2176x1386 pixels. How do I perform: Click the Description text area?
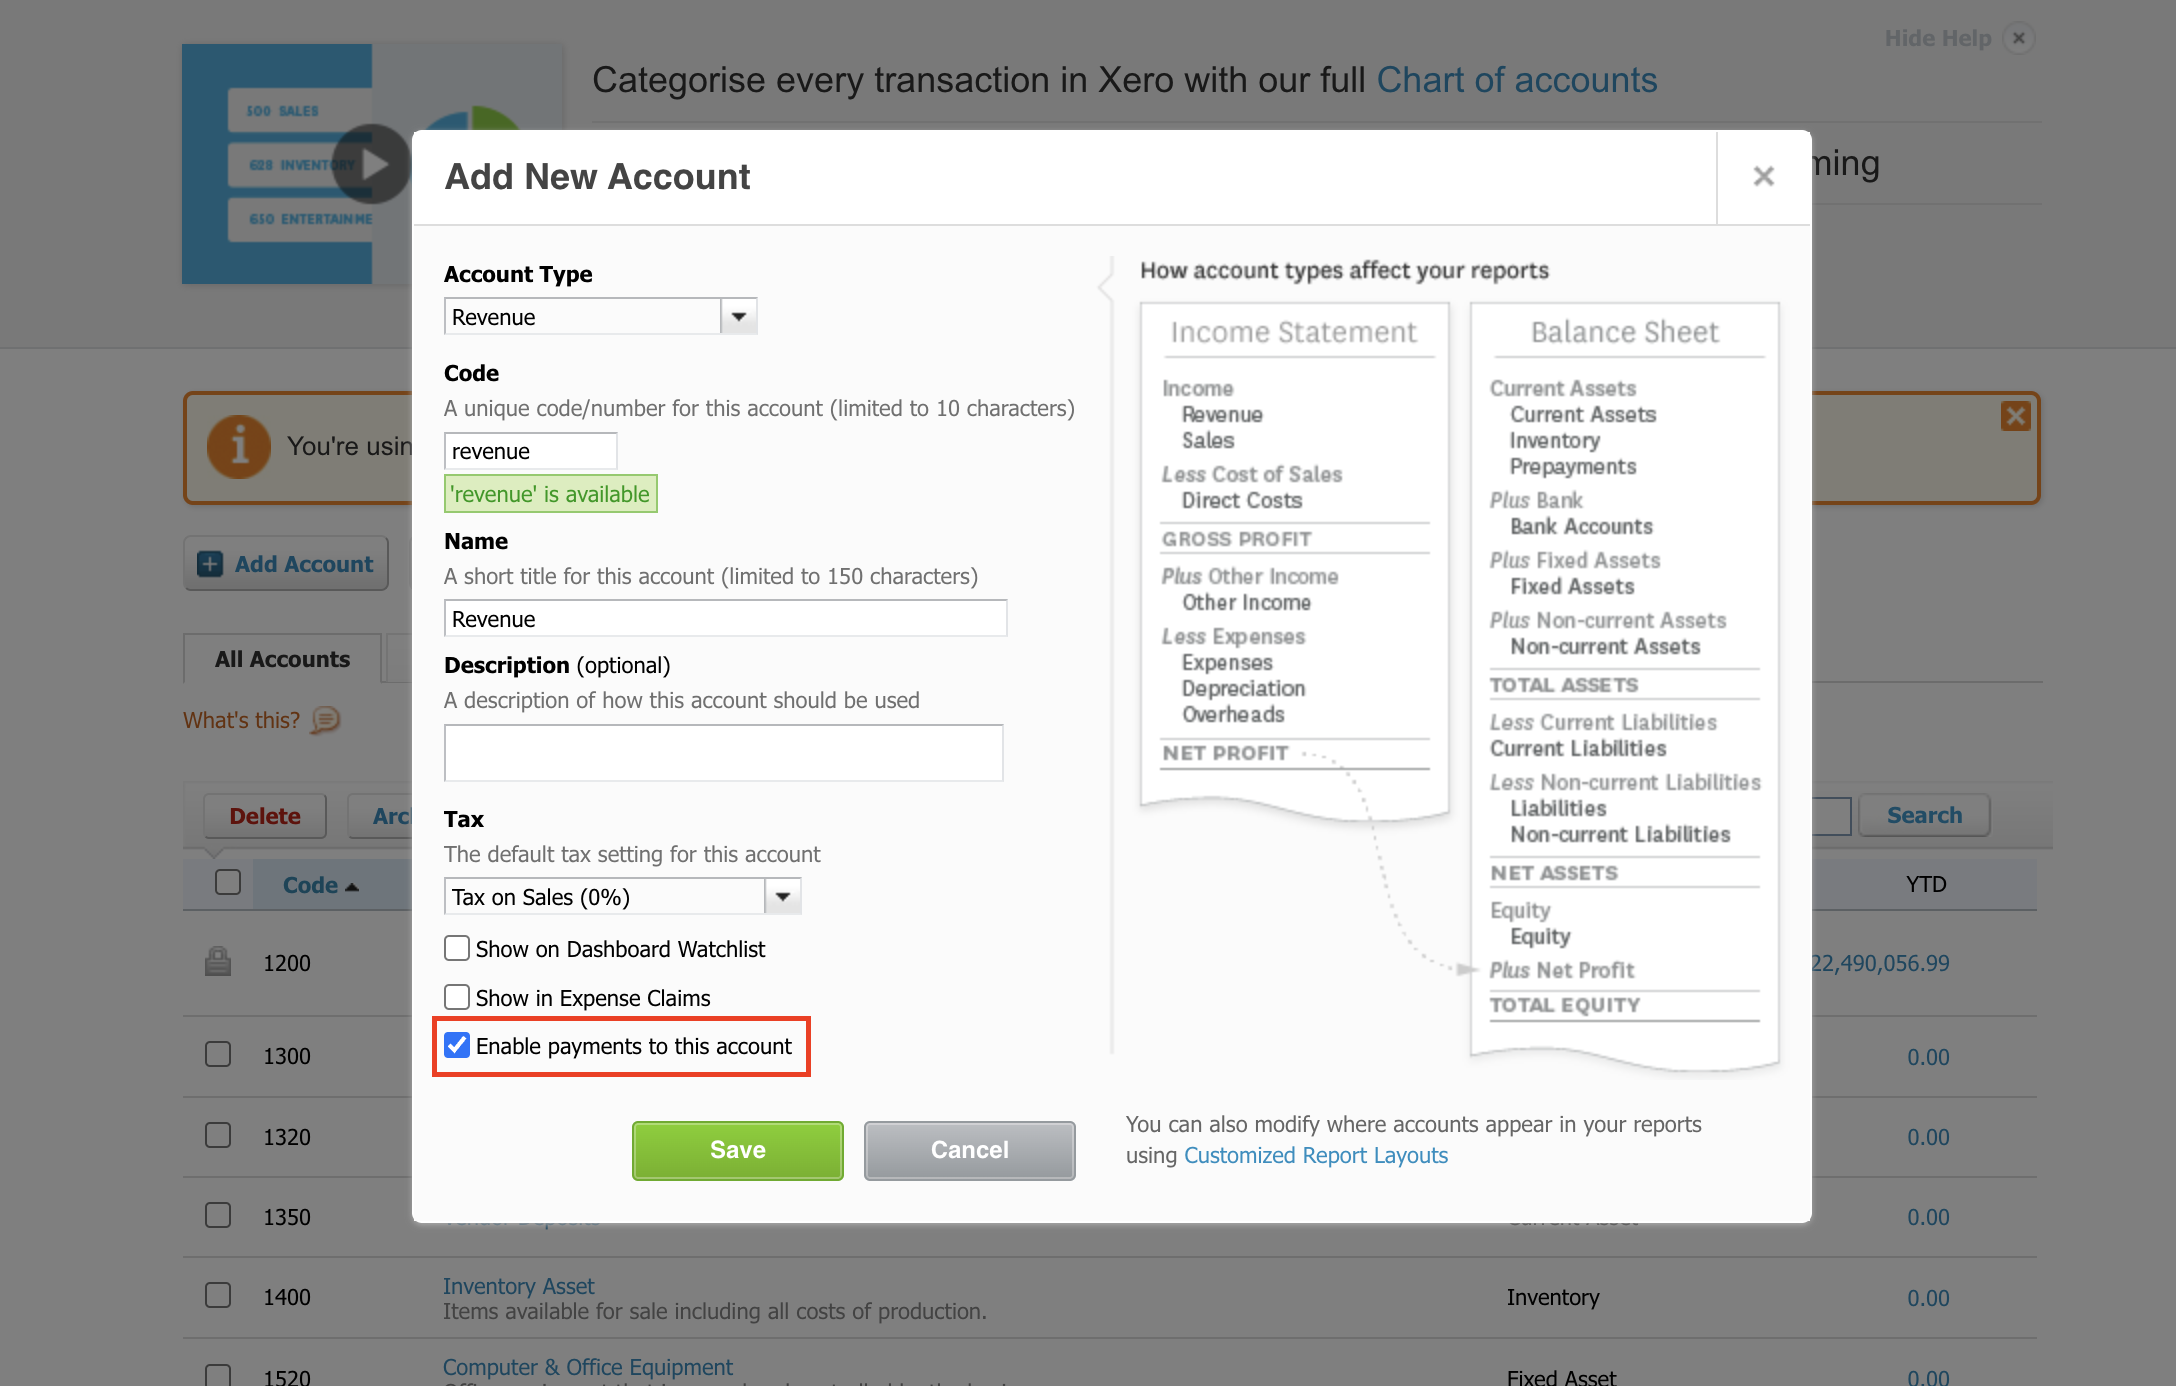(723, 753)
